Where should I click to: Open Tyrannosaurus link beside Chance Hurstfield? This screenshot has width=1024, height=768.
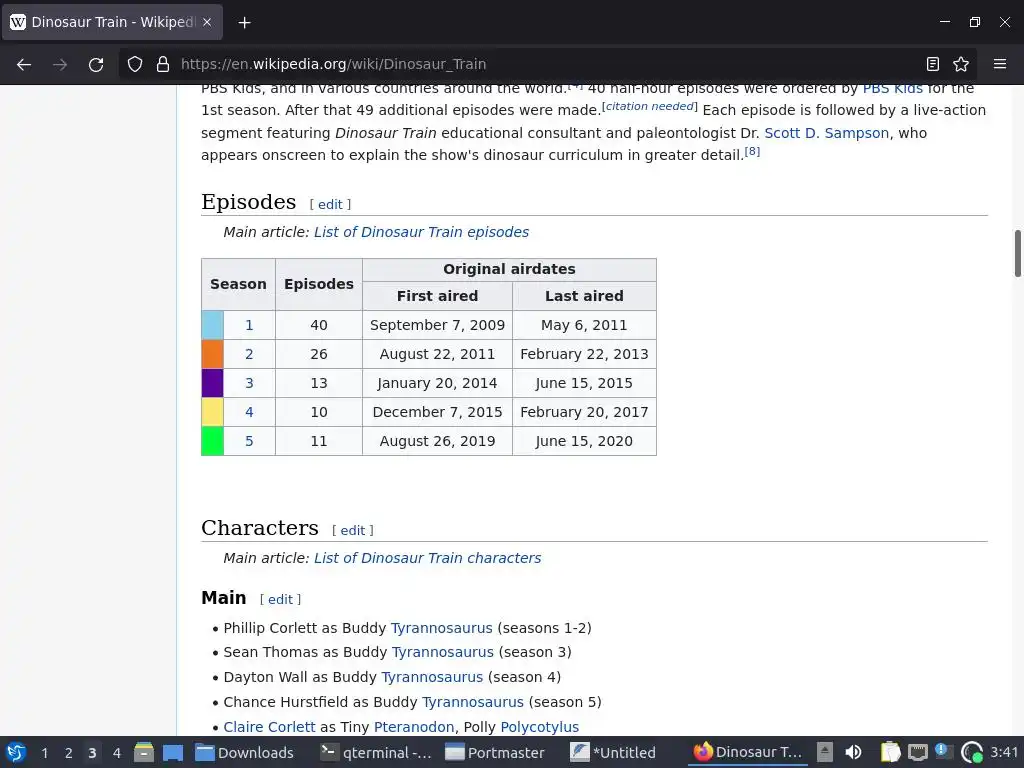(x=473, y=702)
